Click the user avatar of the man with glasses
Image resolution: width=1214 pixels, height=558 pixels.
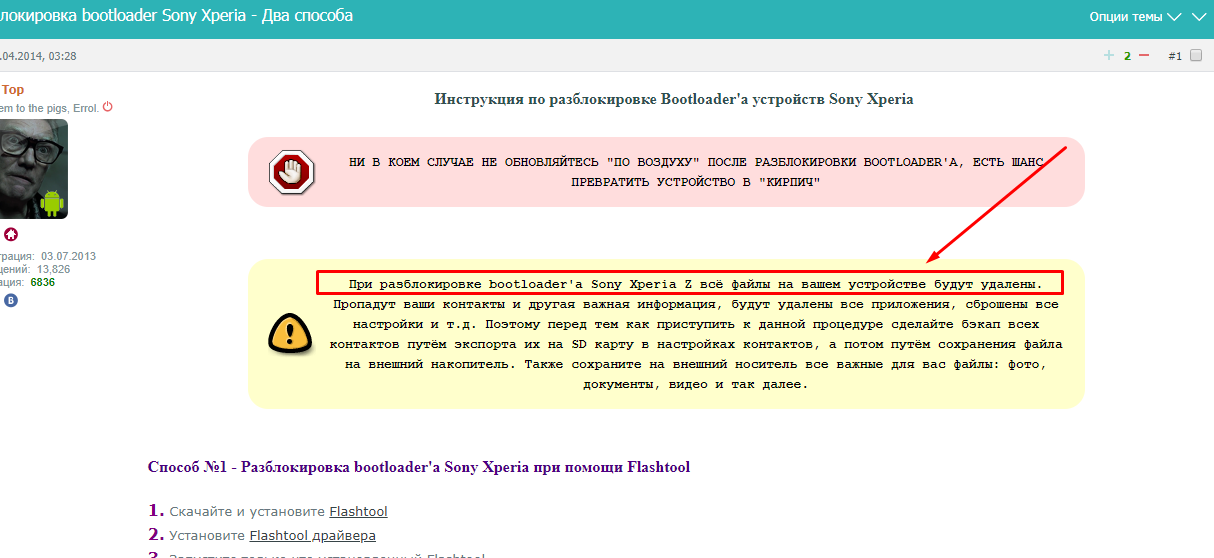[x=33, y=169]
